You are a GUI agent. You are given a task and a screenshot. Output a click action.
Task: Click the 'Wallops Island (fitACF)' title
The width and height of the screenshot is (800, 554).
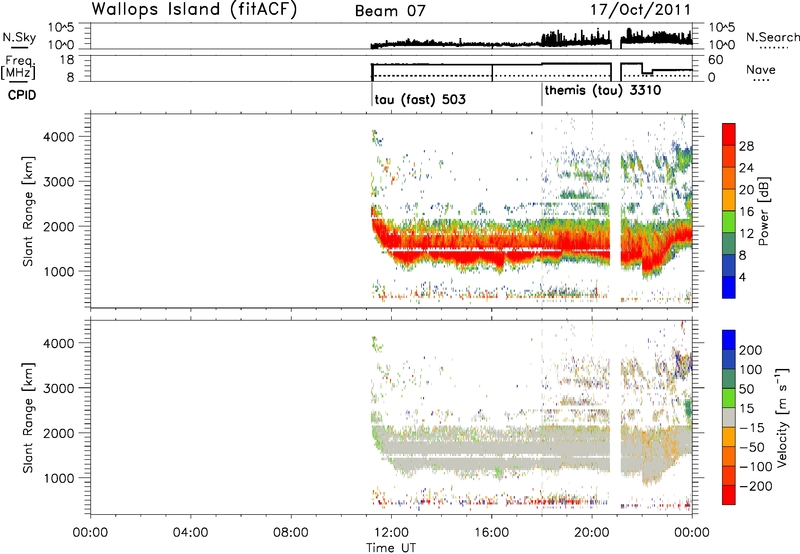(x=194, y=10)
